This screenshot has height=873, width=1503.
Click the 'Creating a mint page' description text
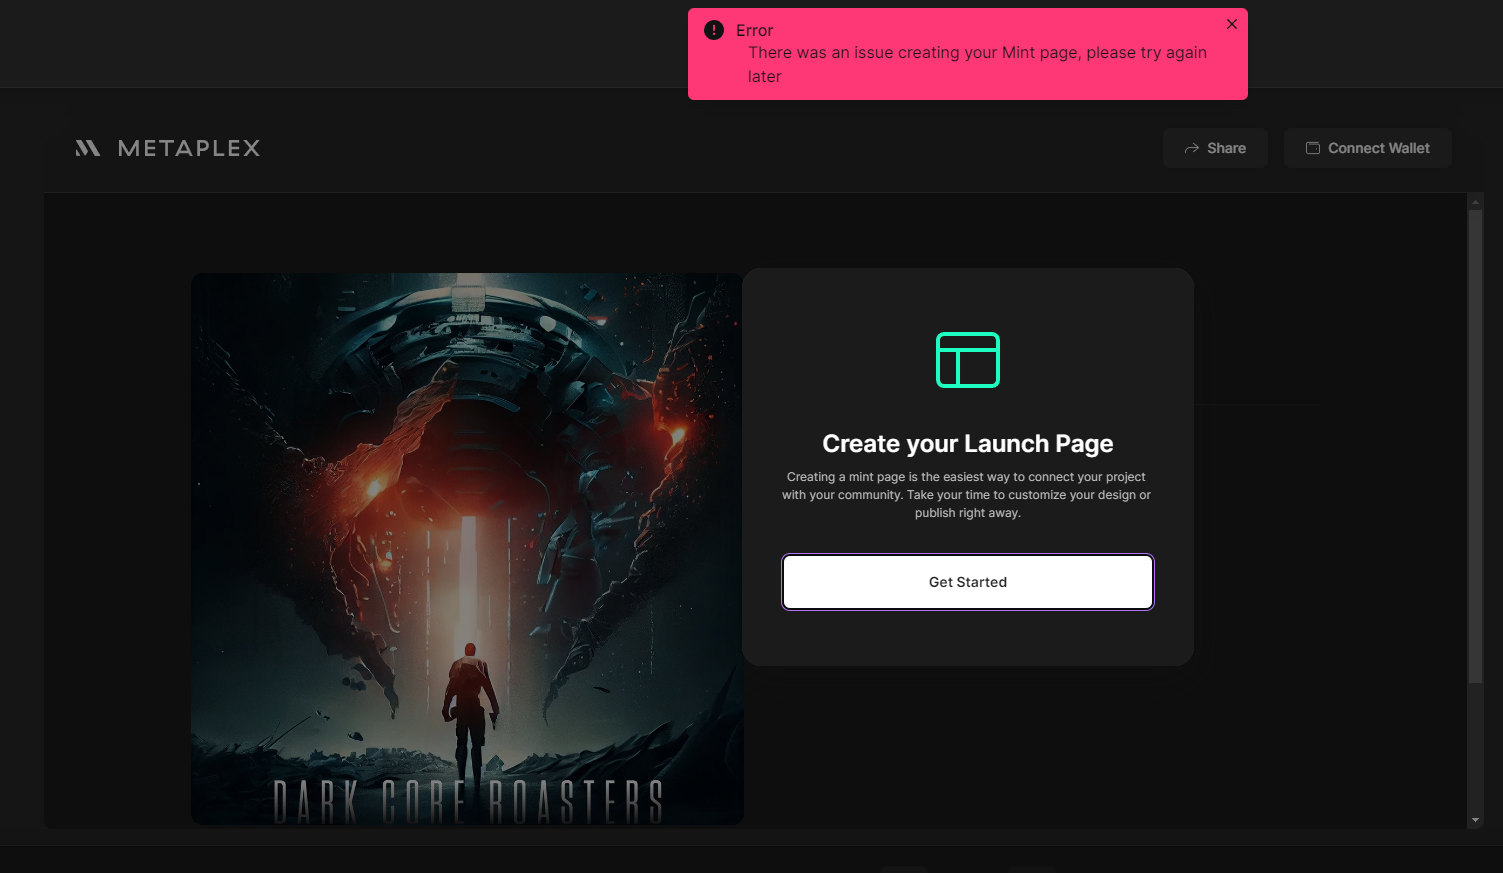967,495
